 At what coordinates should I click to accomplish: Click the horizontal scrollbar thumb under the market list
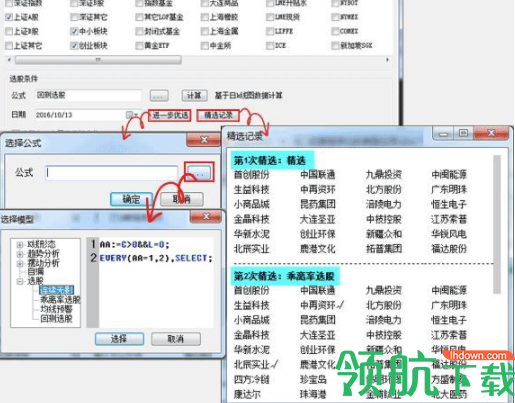[98, 60]
